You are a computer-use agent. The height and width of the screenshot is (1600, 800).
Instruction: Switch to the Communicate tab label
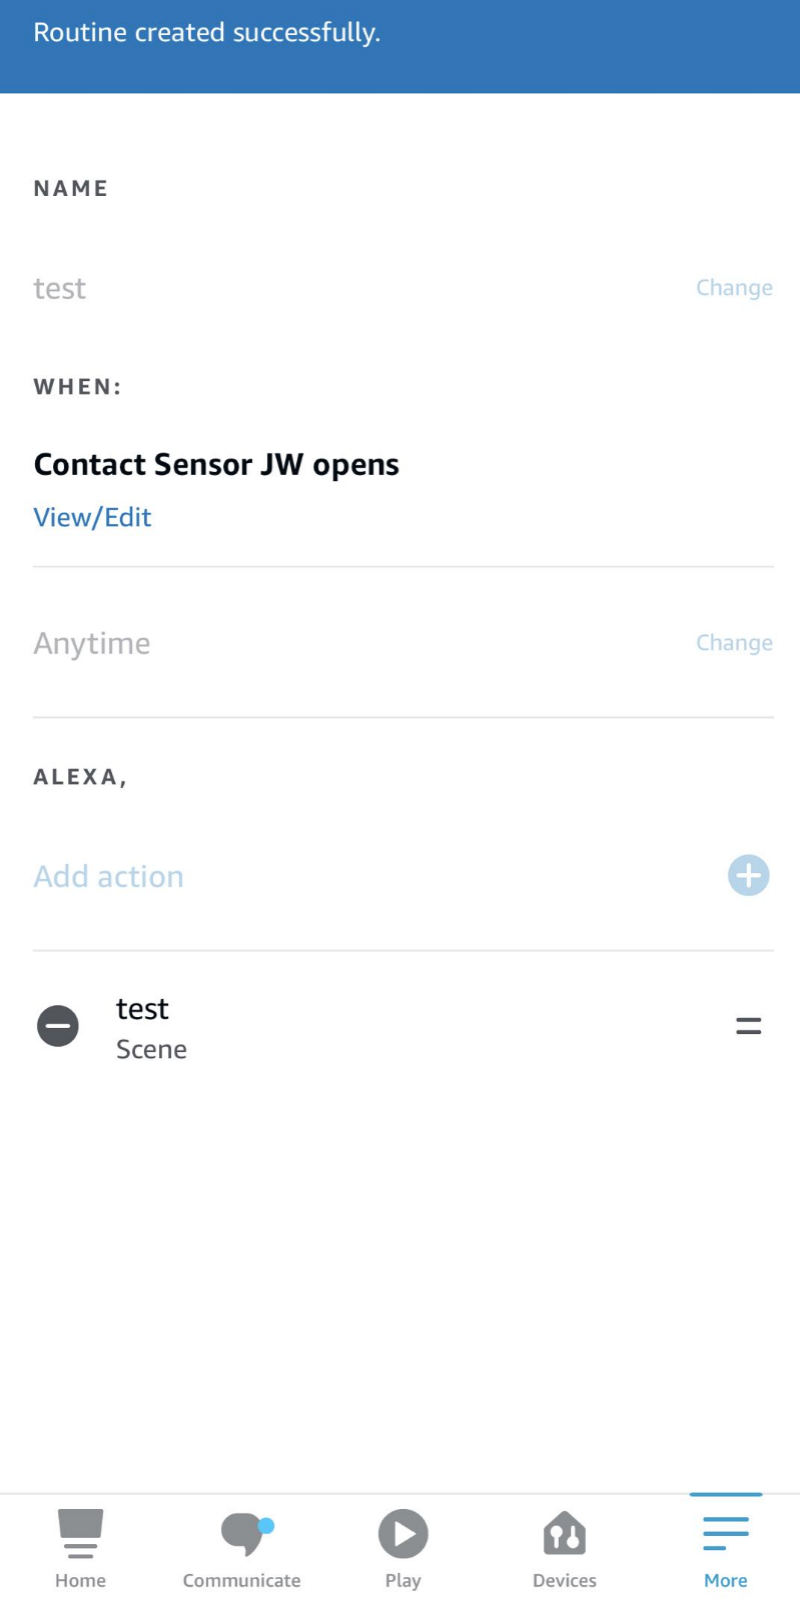click(x=241, y=1581)
